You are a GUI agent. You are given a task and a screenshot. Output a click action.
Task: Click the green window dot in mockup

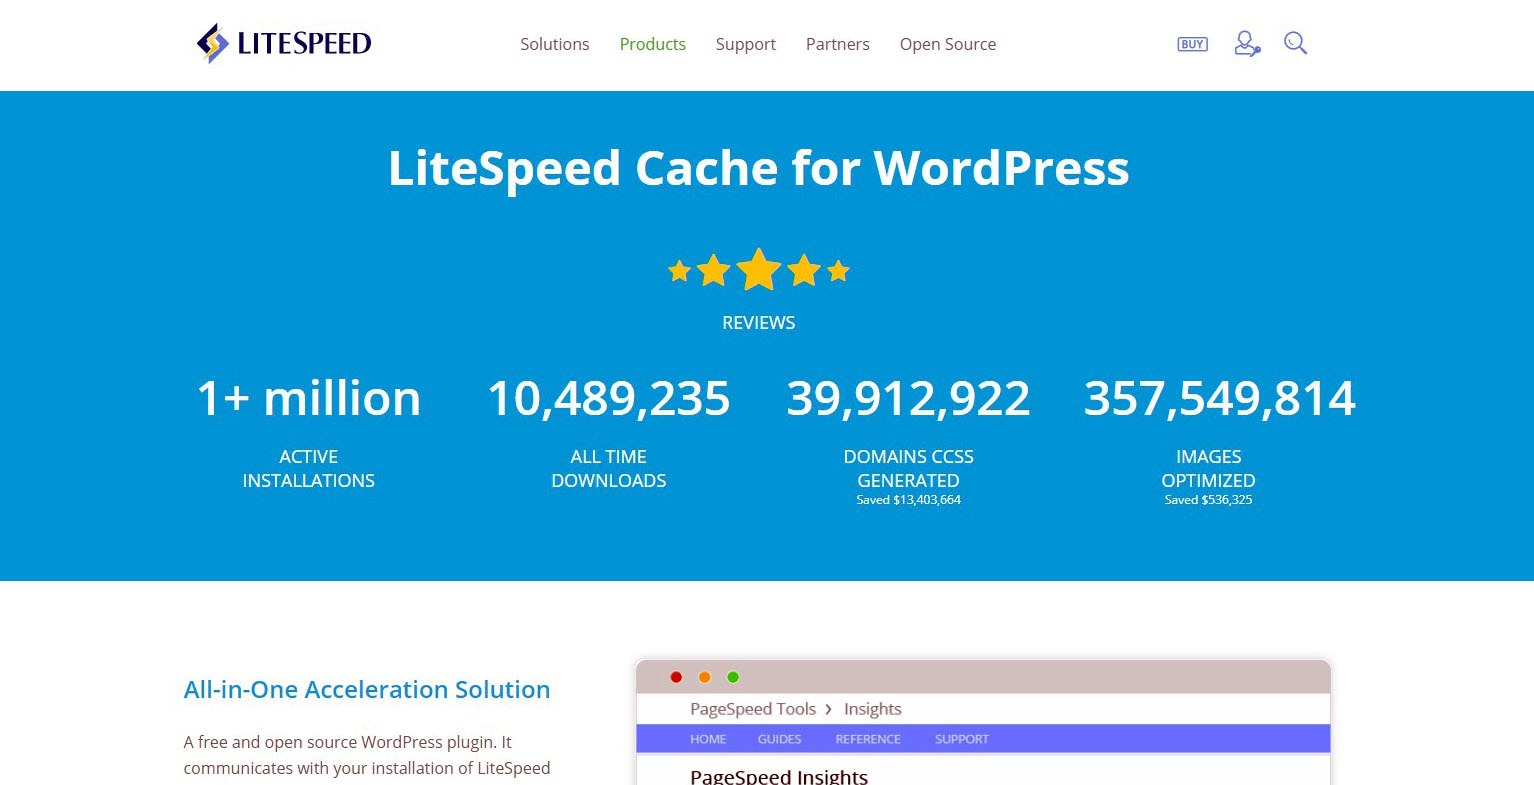click(x=733, y=677)
